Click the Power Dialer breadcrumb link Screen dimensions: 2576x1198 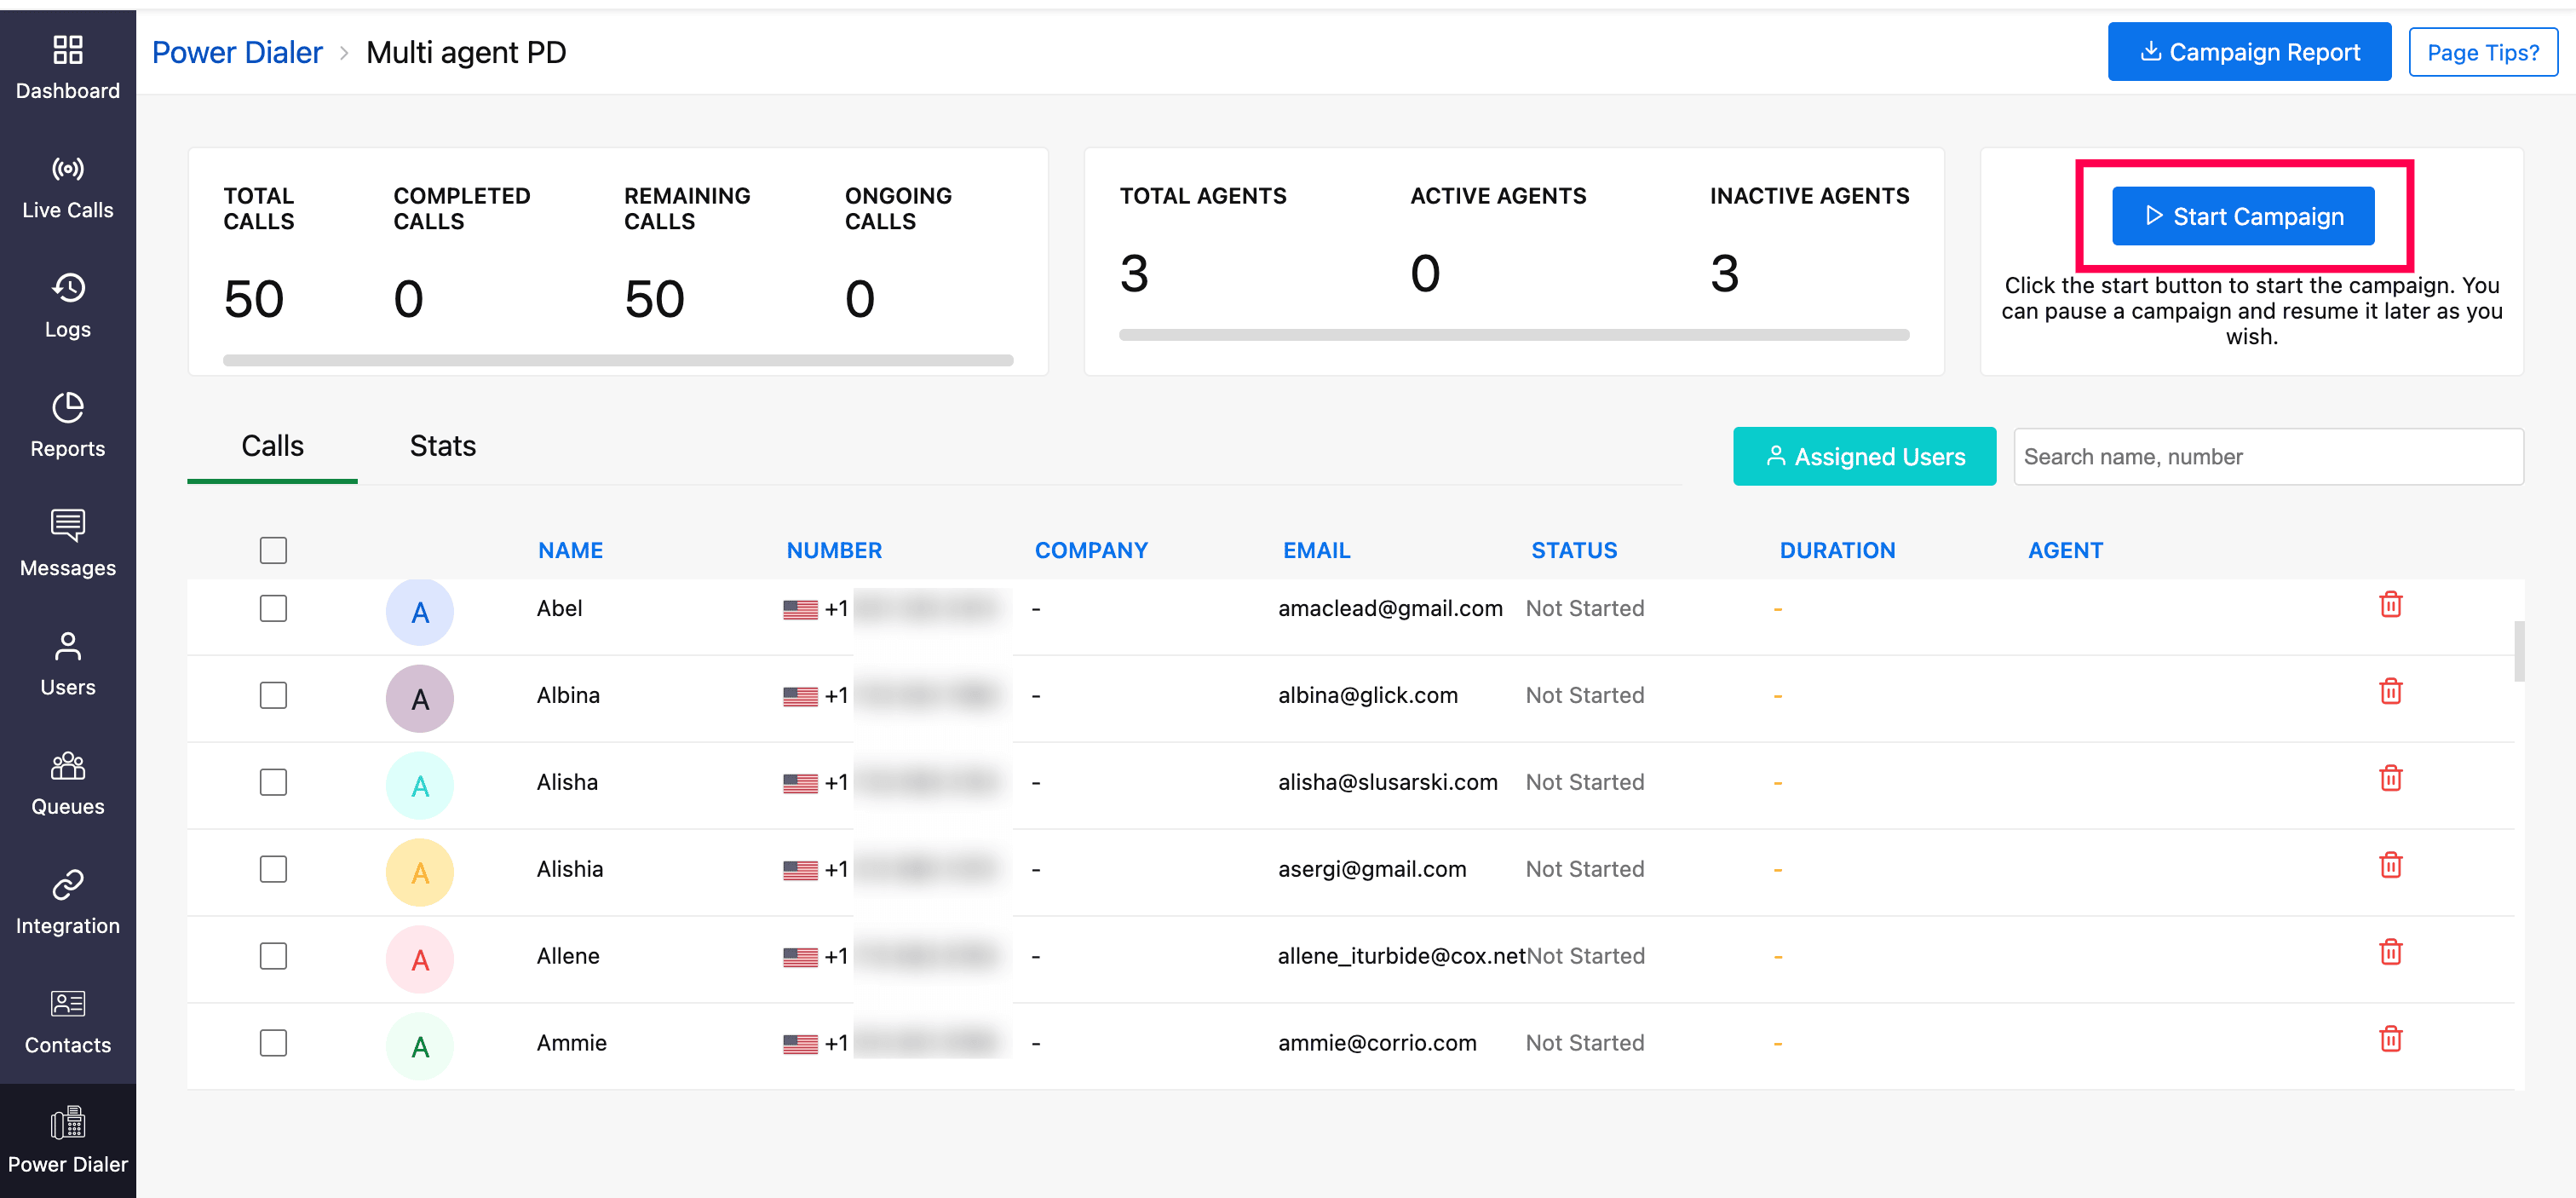[x=237, y=52]
